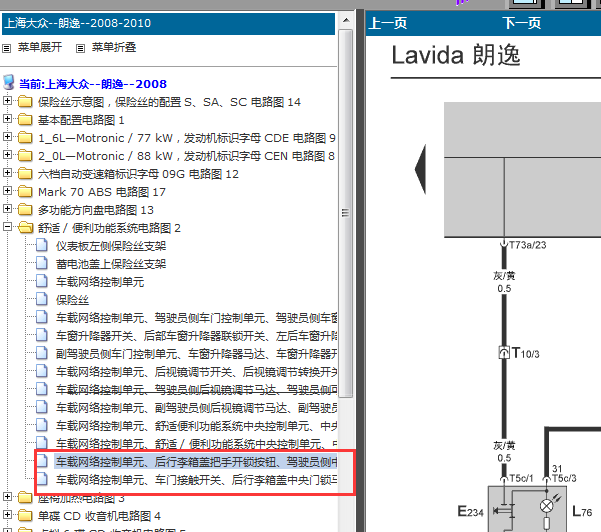Click the page icon of 仪表板左侧保险丝支架
Viewport: 601px width, 532px height.
(42, 245)
